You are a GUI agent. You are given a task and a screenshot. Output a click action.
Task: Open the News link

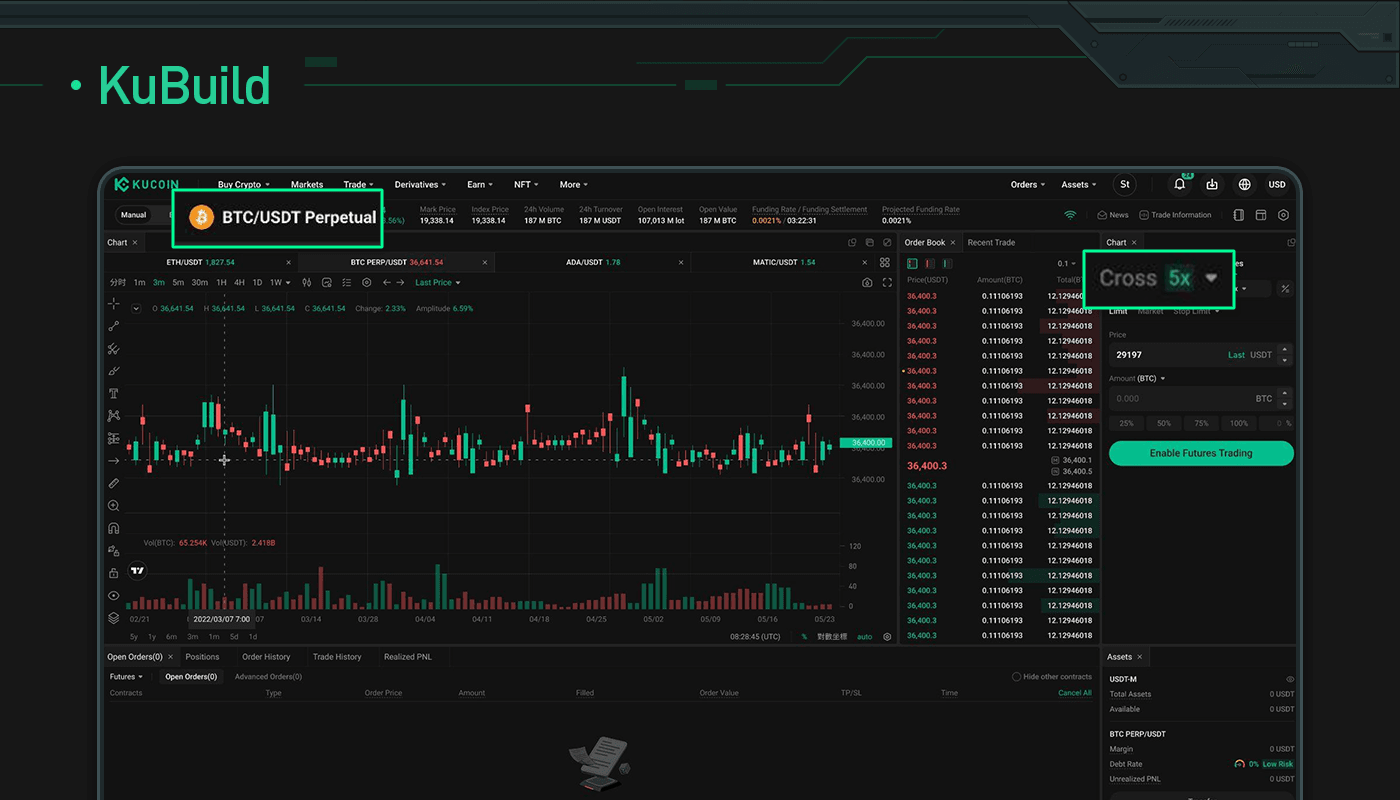1113,215
